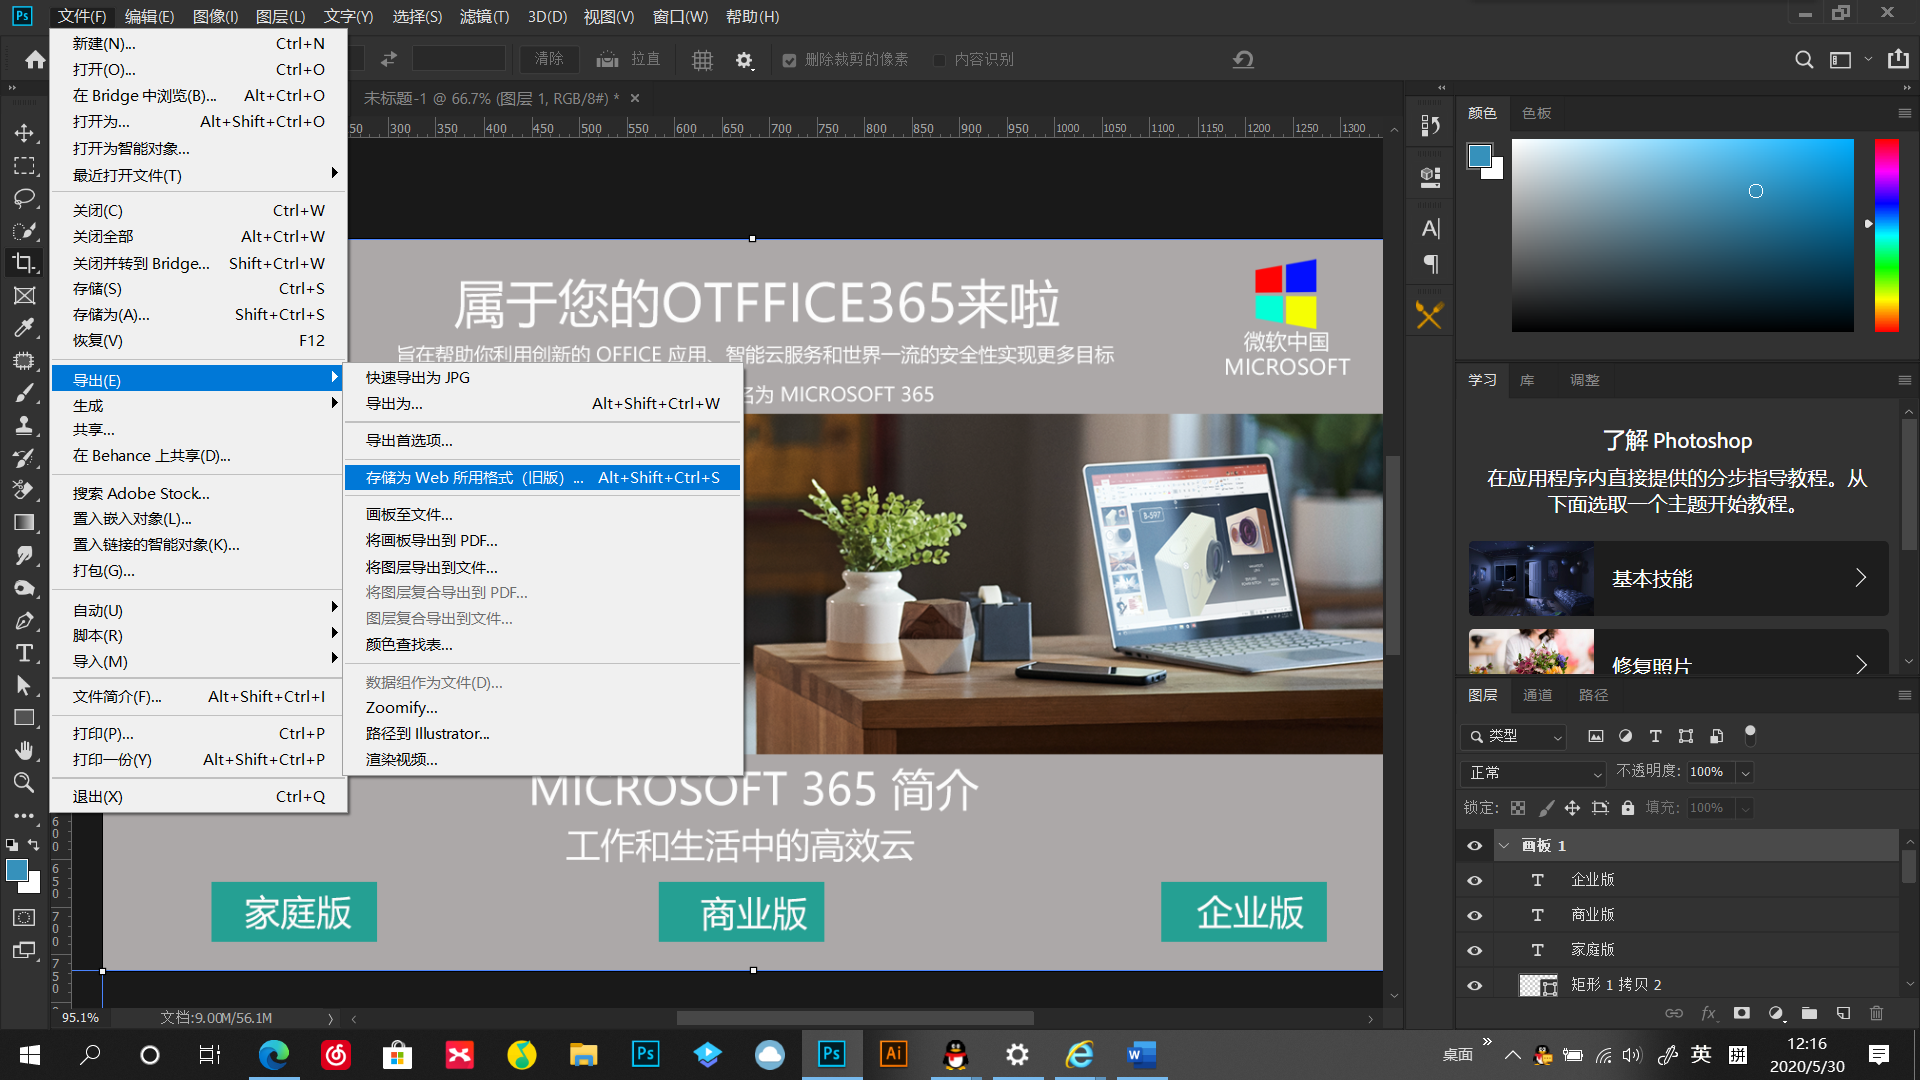Open Illustrator from the taskbar

(893, 1054)
